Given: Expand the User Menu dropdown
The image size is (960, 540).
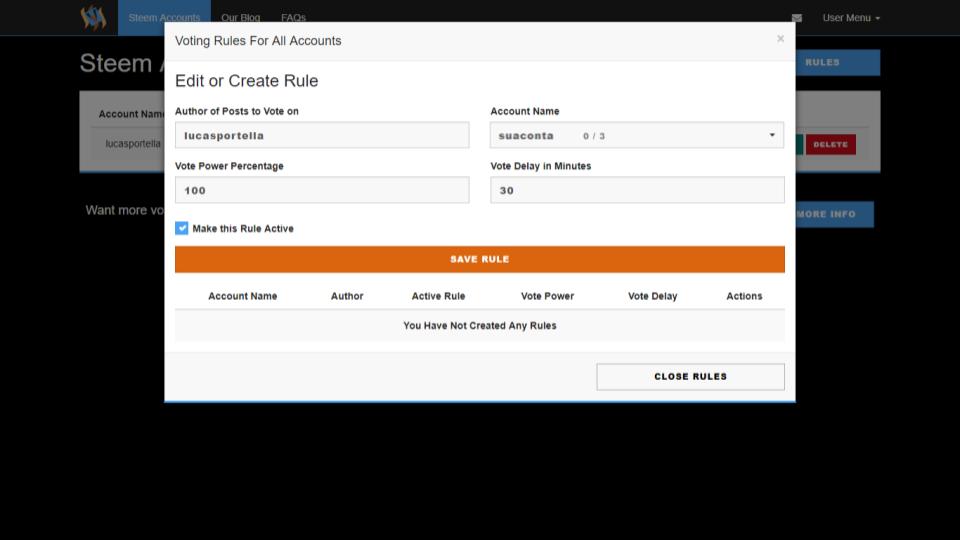Looking at the screenshot, I should [851, 18].
